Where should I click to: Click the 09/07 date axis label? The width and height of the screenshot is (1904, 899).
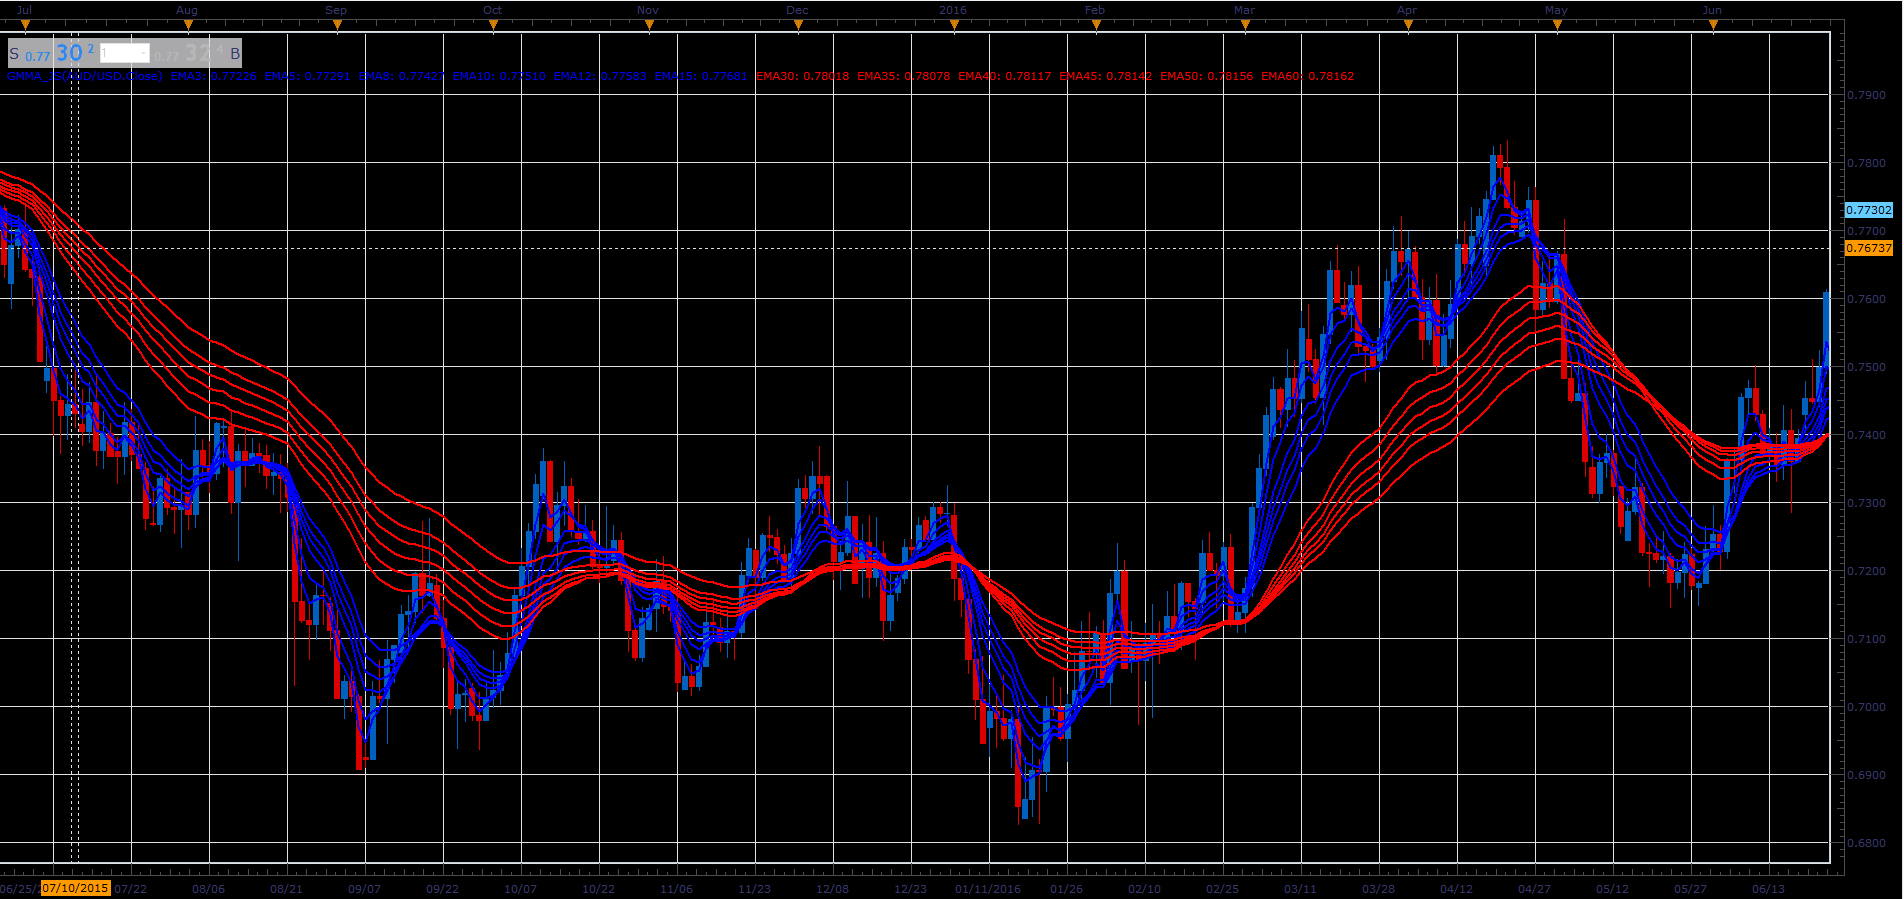364,889
